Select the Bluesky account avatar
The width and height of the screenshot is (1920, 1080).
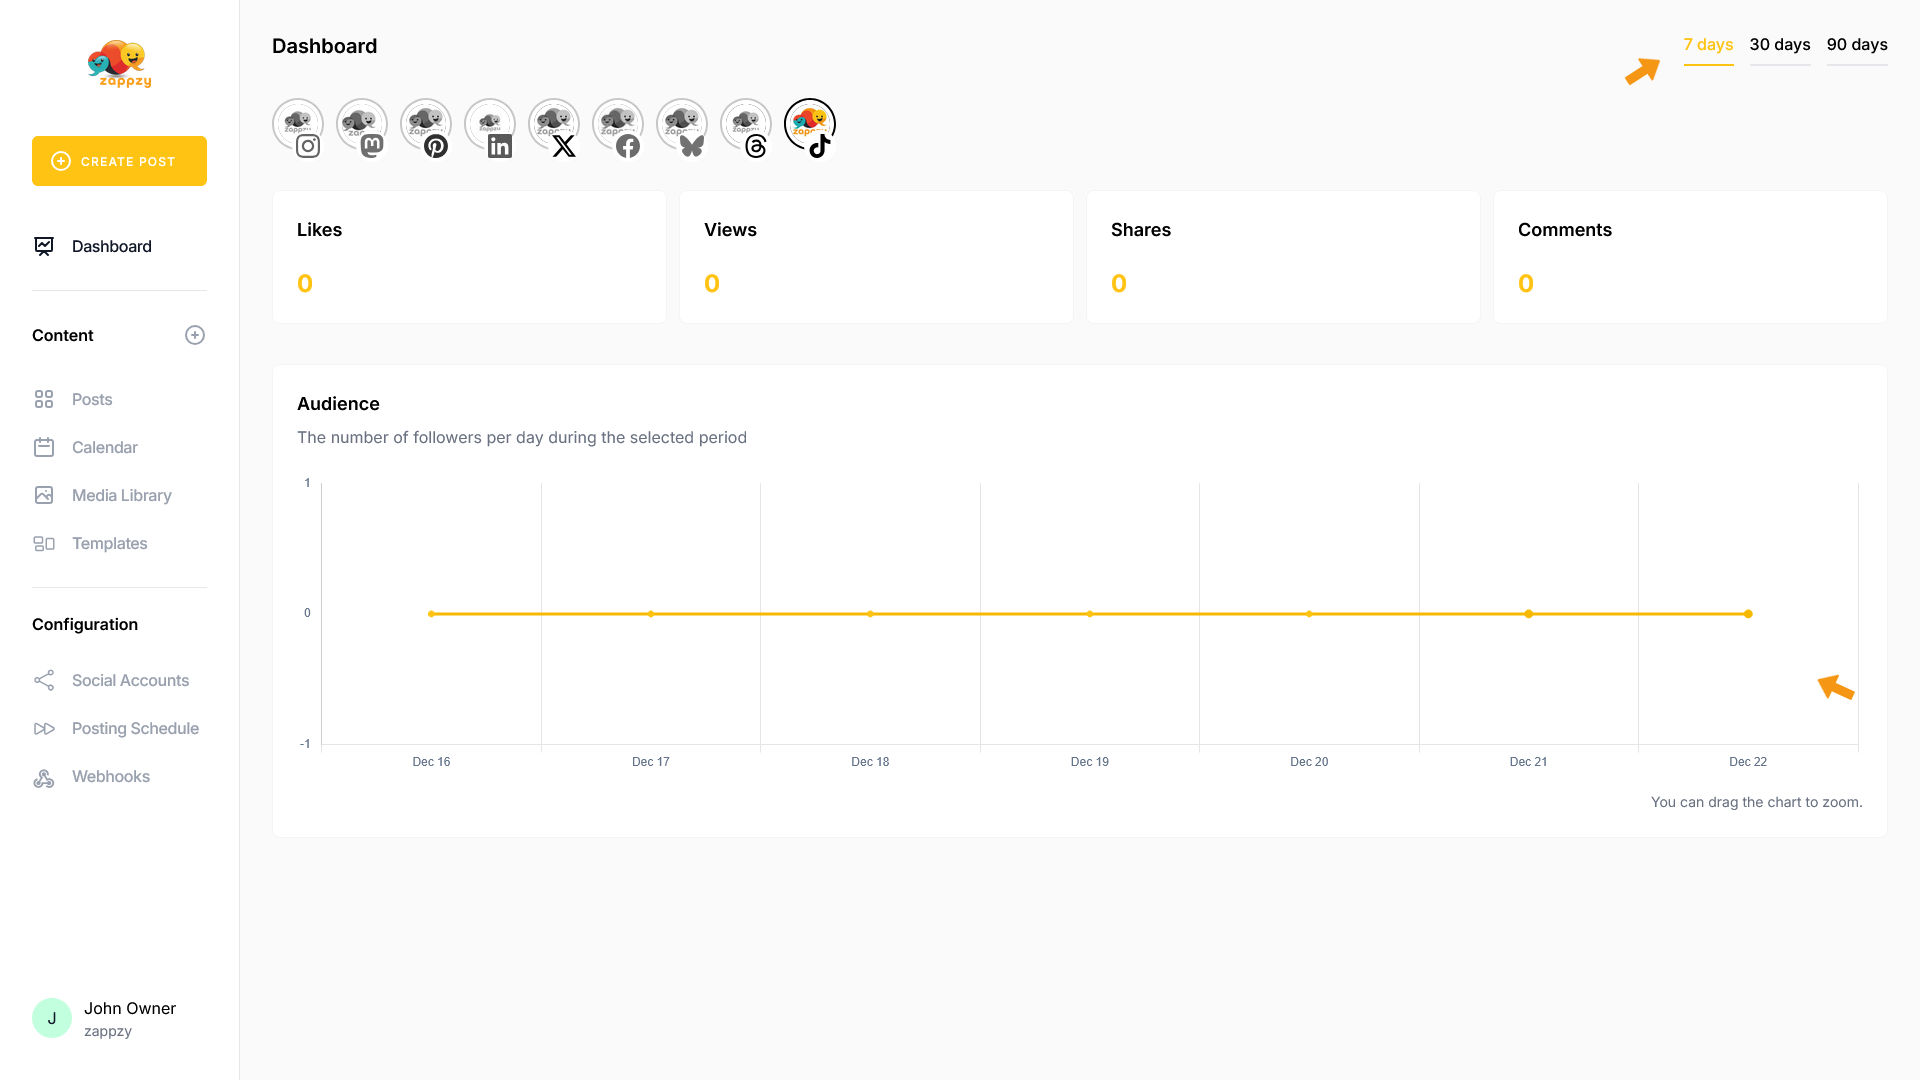tap(682, 125)
